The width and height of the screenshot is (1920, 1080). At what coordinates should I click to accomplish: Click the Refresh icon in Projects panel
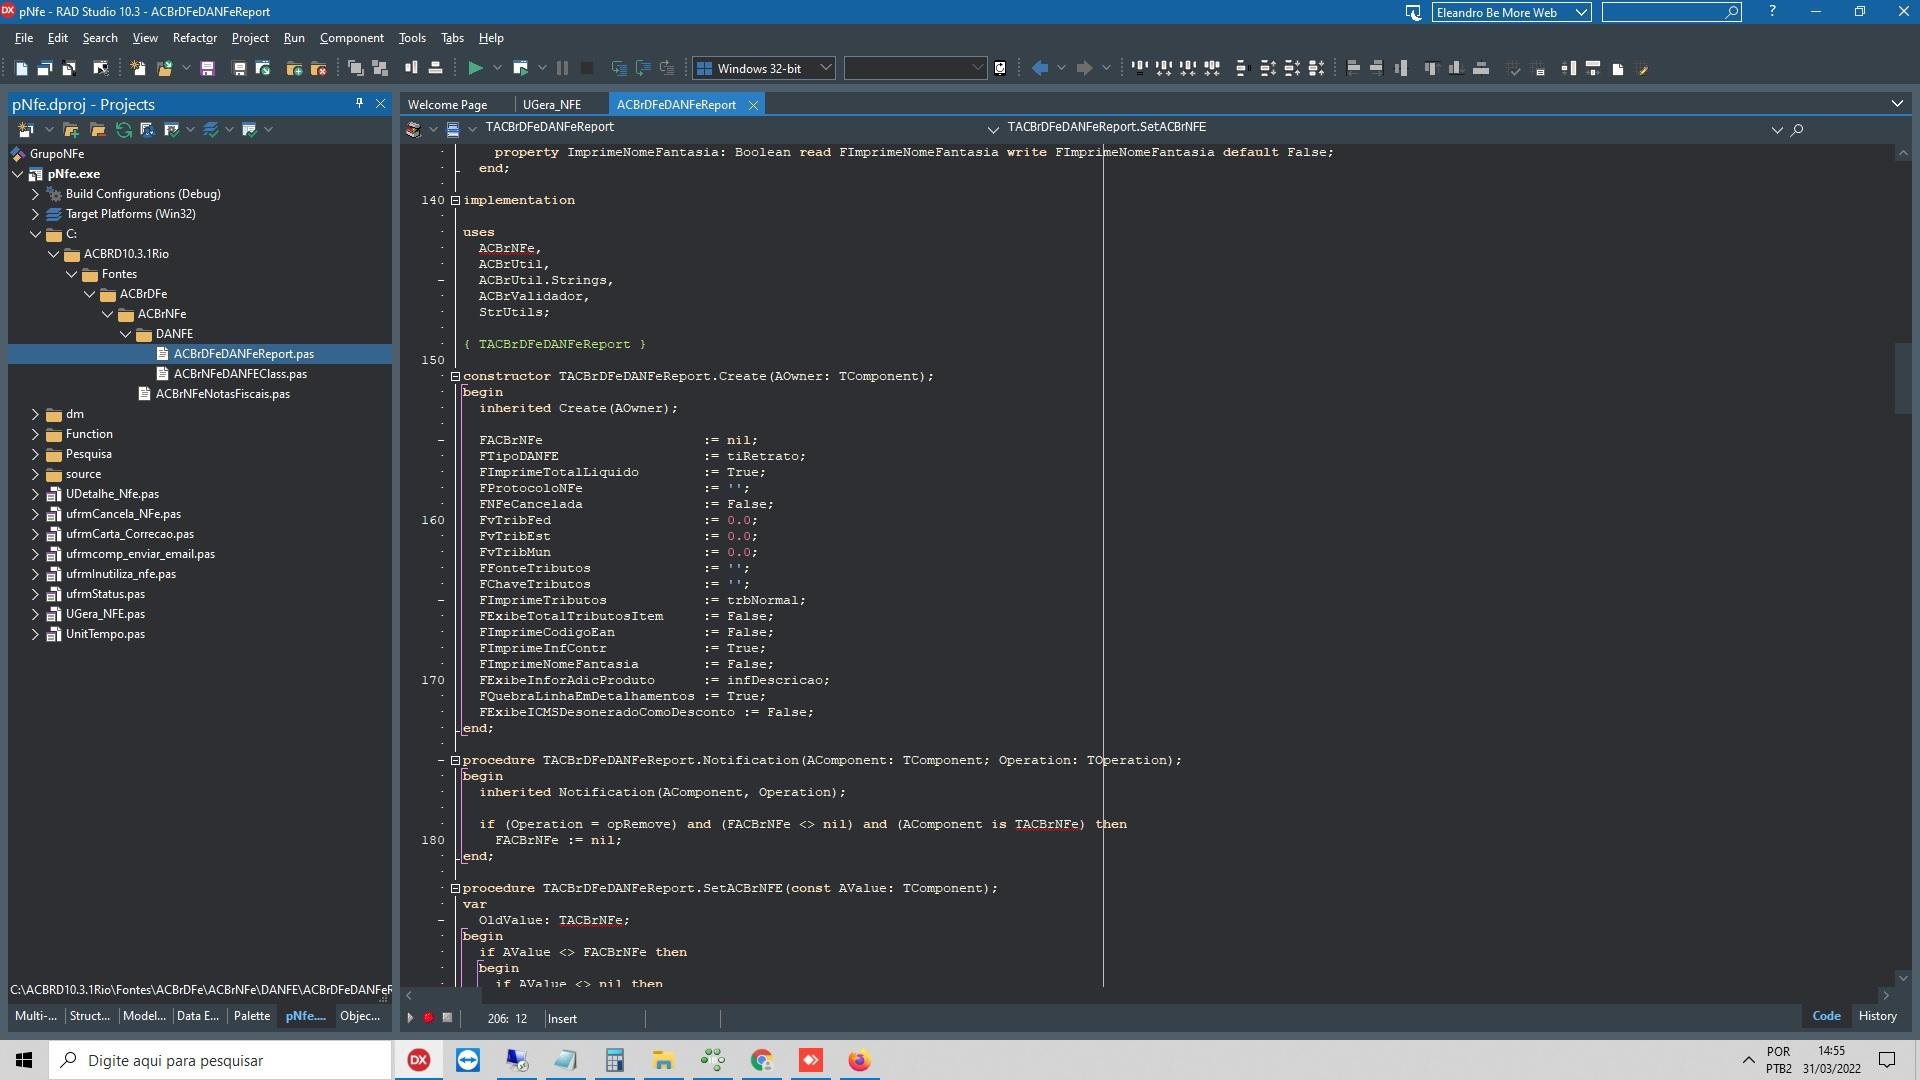tap(123, 130)
